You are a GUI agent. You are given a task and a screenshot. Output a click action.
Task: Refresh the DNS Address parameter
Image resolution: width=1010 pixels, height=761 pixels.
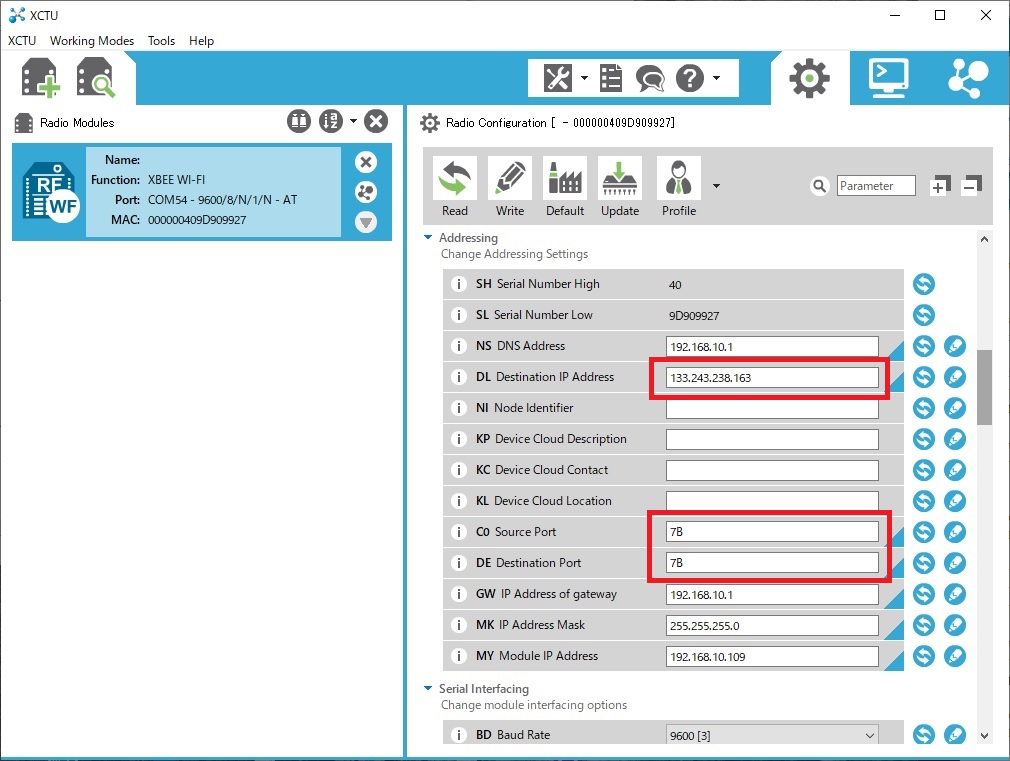click(x=924, y=346)
